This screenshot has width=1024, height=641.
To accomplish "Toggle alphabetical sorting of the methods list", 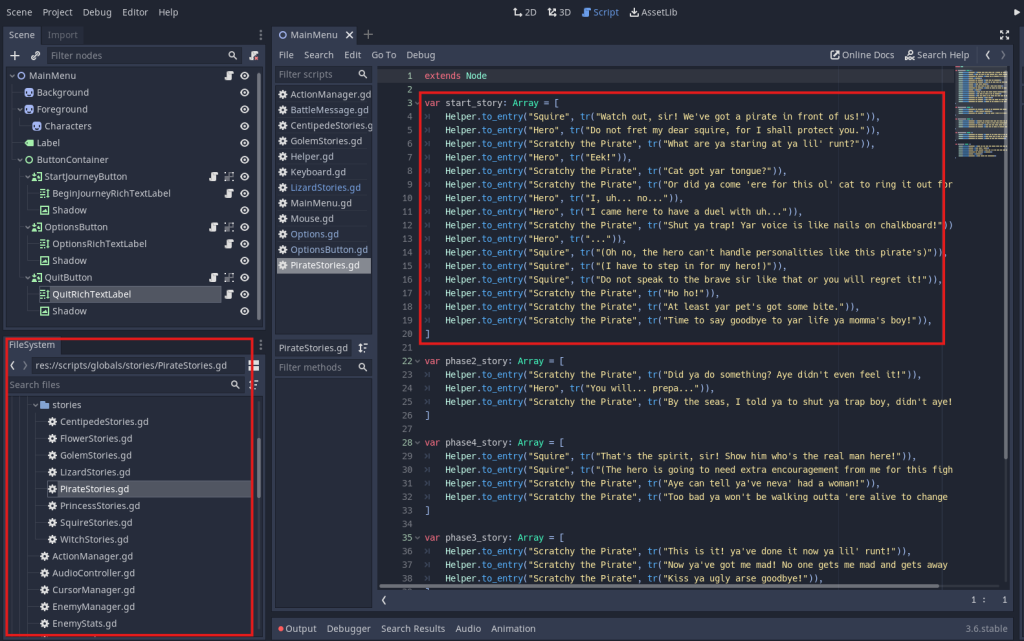I will point(363,348).
